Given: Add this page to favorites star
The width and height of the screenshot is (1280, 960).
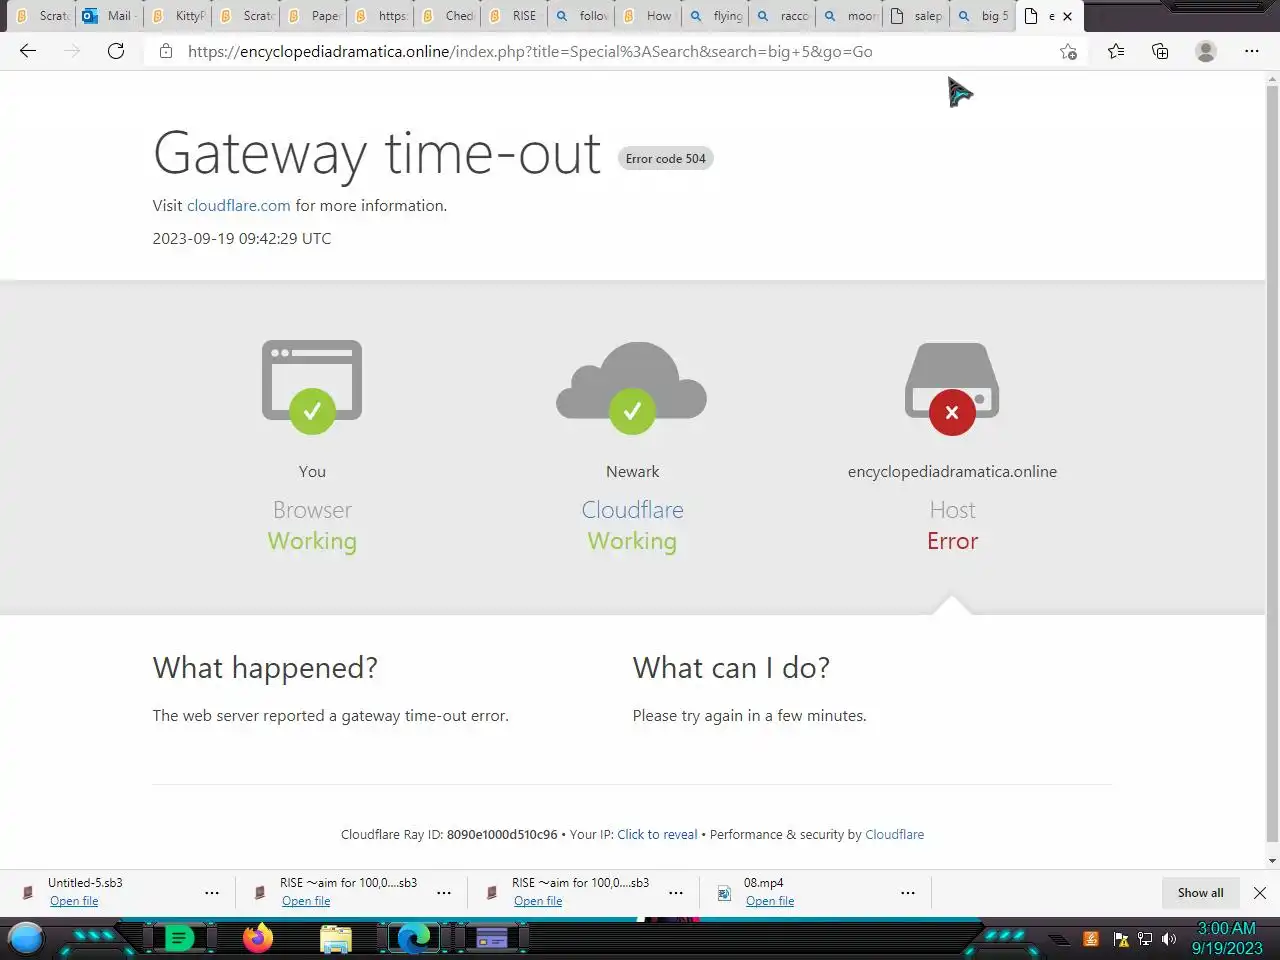Looking at the screenshot, I should point(1068,51).
